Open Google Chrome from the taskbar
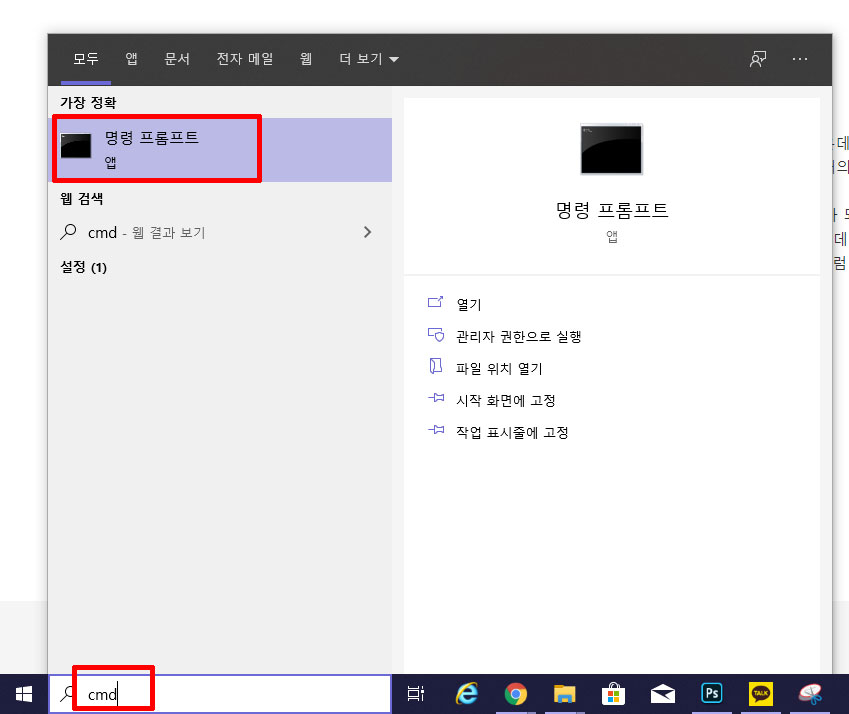 click(x=515, y=694)
